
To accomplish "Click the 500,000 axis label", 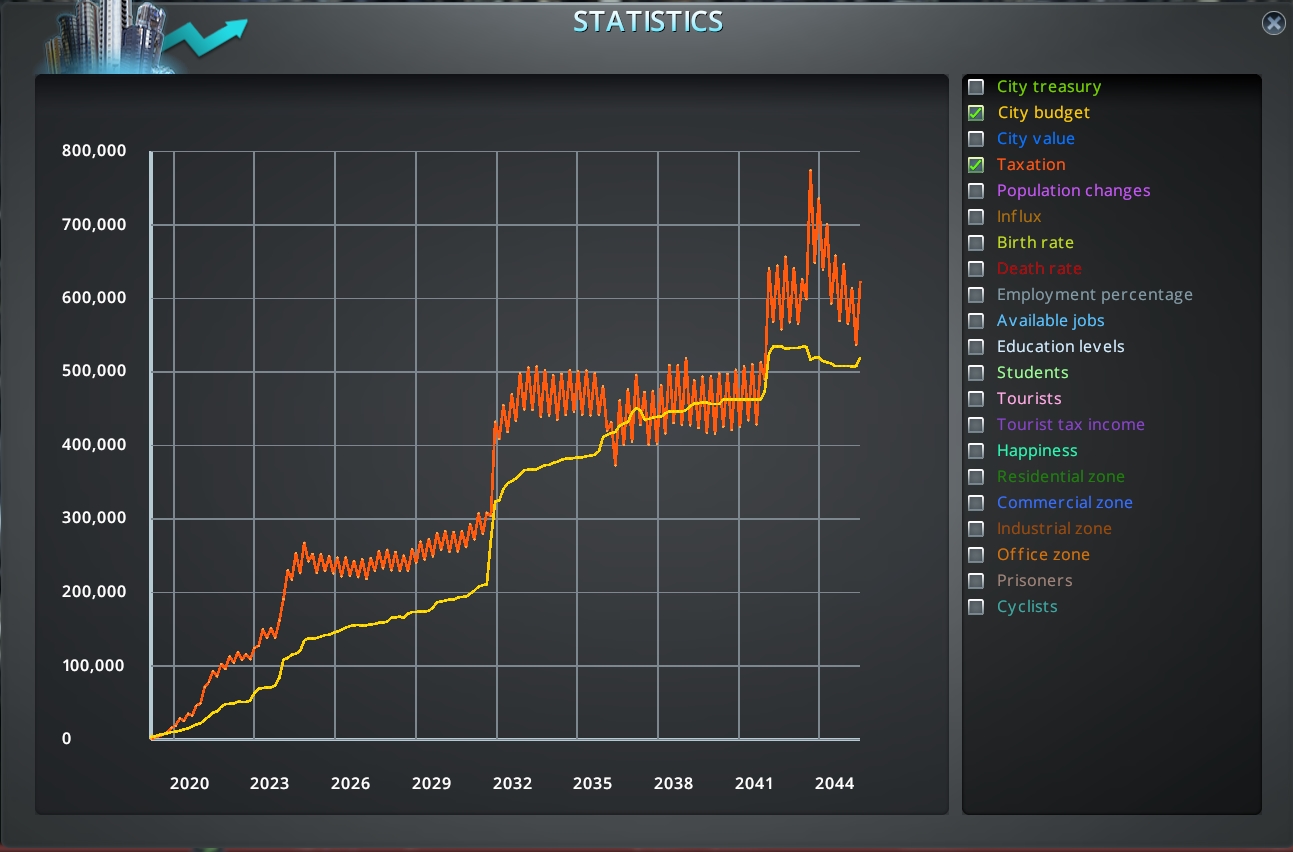I will tap(94, 372).
